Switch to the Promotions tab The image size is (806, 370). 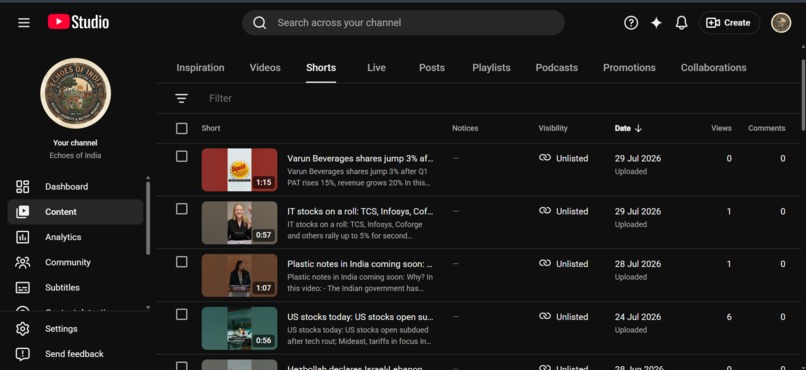pyautogui.click(x=629, y=68)
